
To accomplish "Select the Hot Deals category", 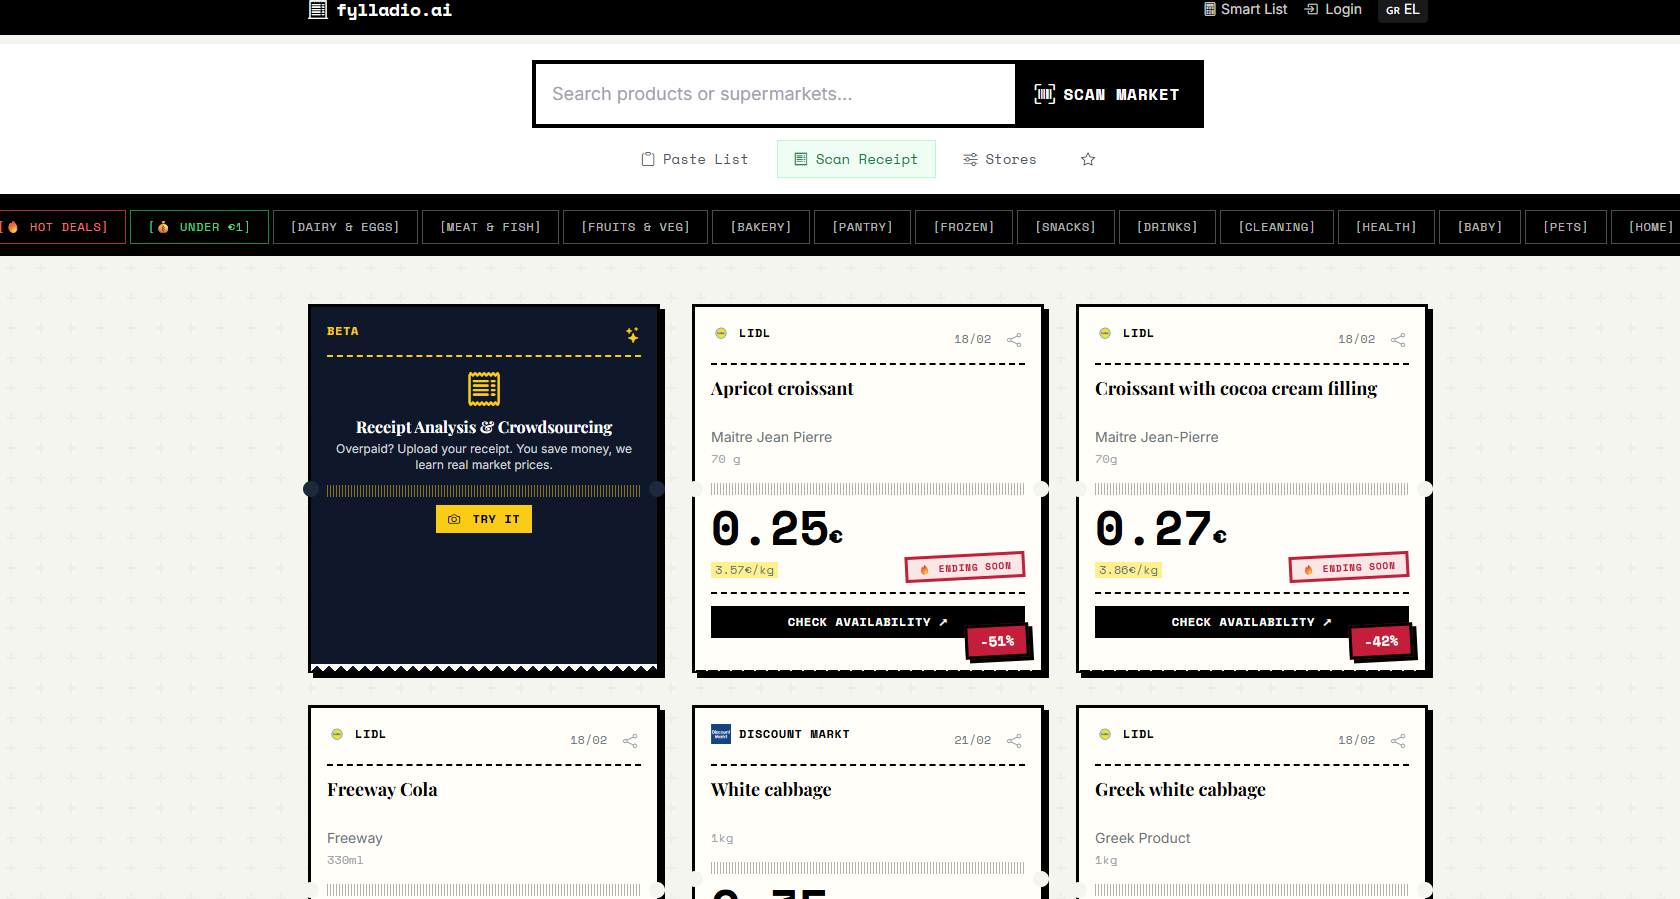I will [62, 227].
